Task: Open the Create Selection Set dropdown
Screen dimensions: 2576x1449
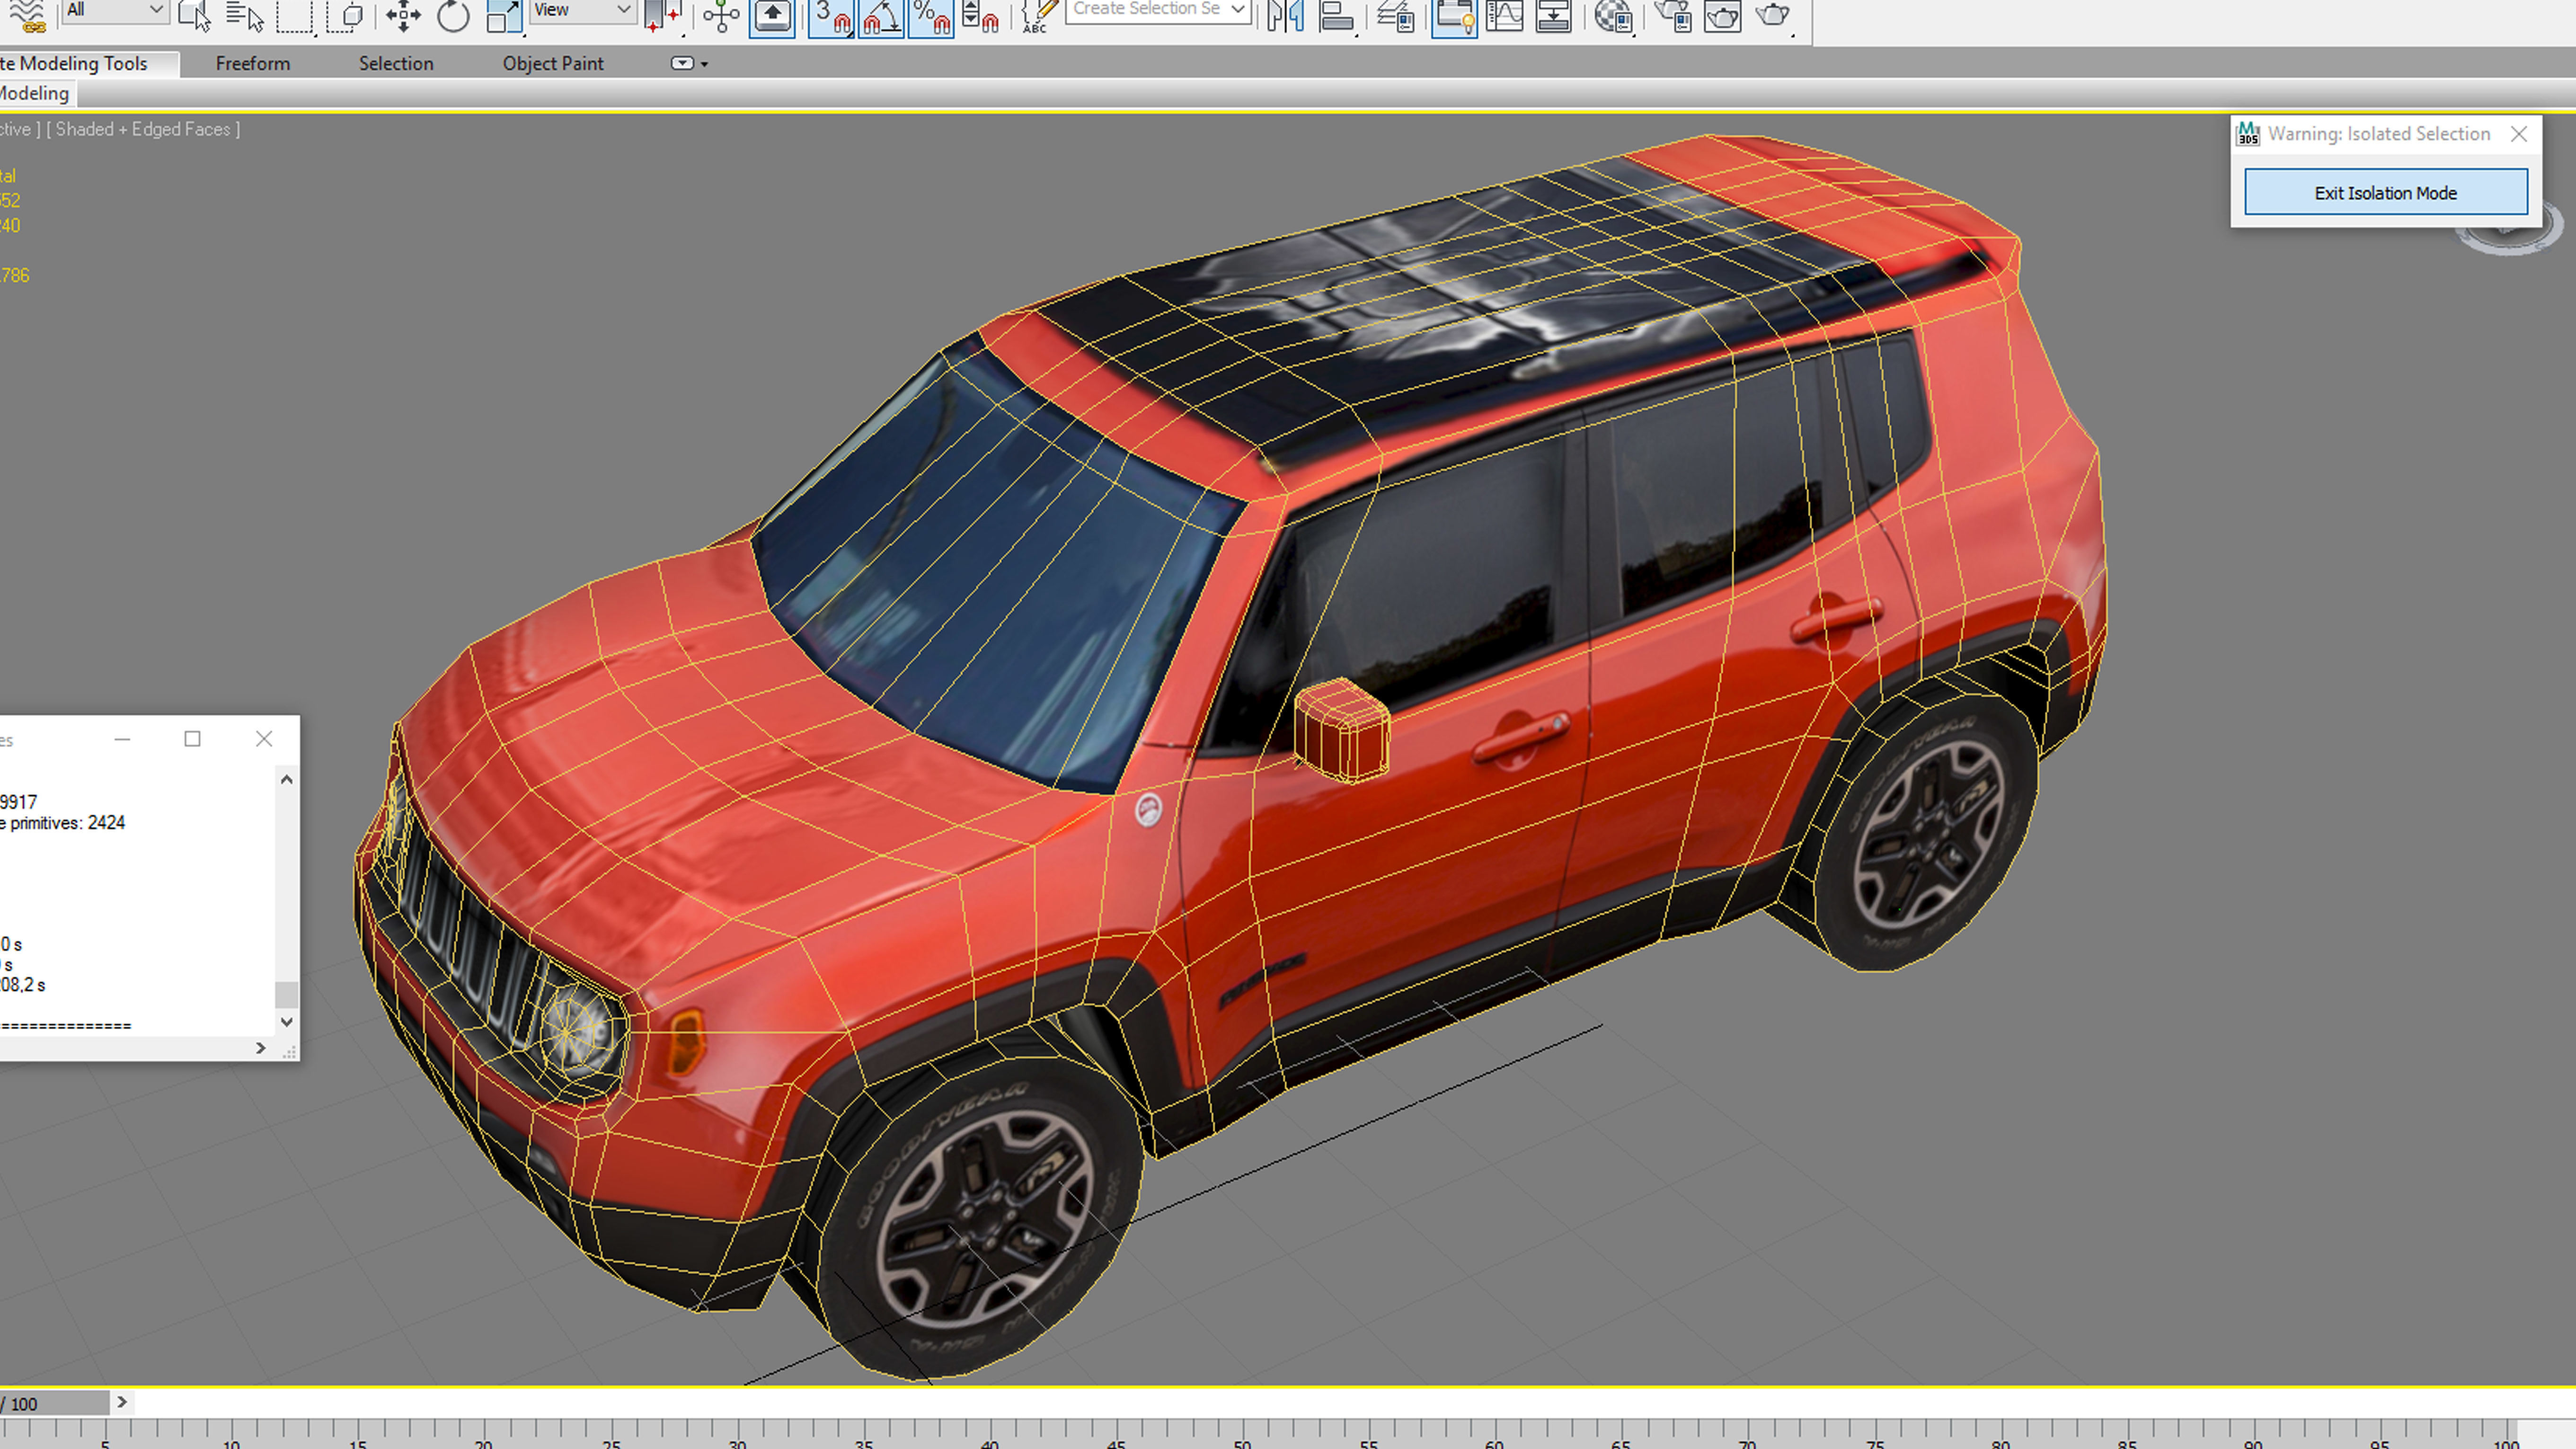Action: (1158, 10)
